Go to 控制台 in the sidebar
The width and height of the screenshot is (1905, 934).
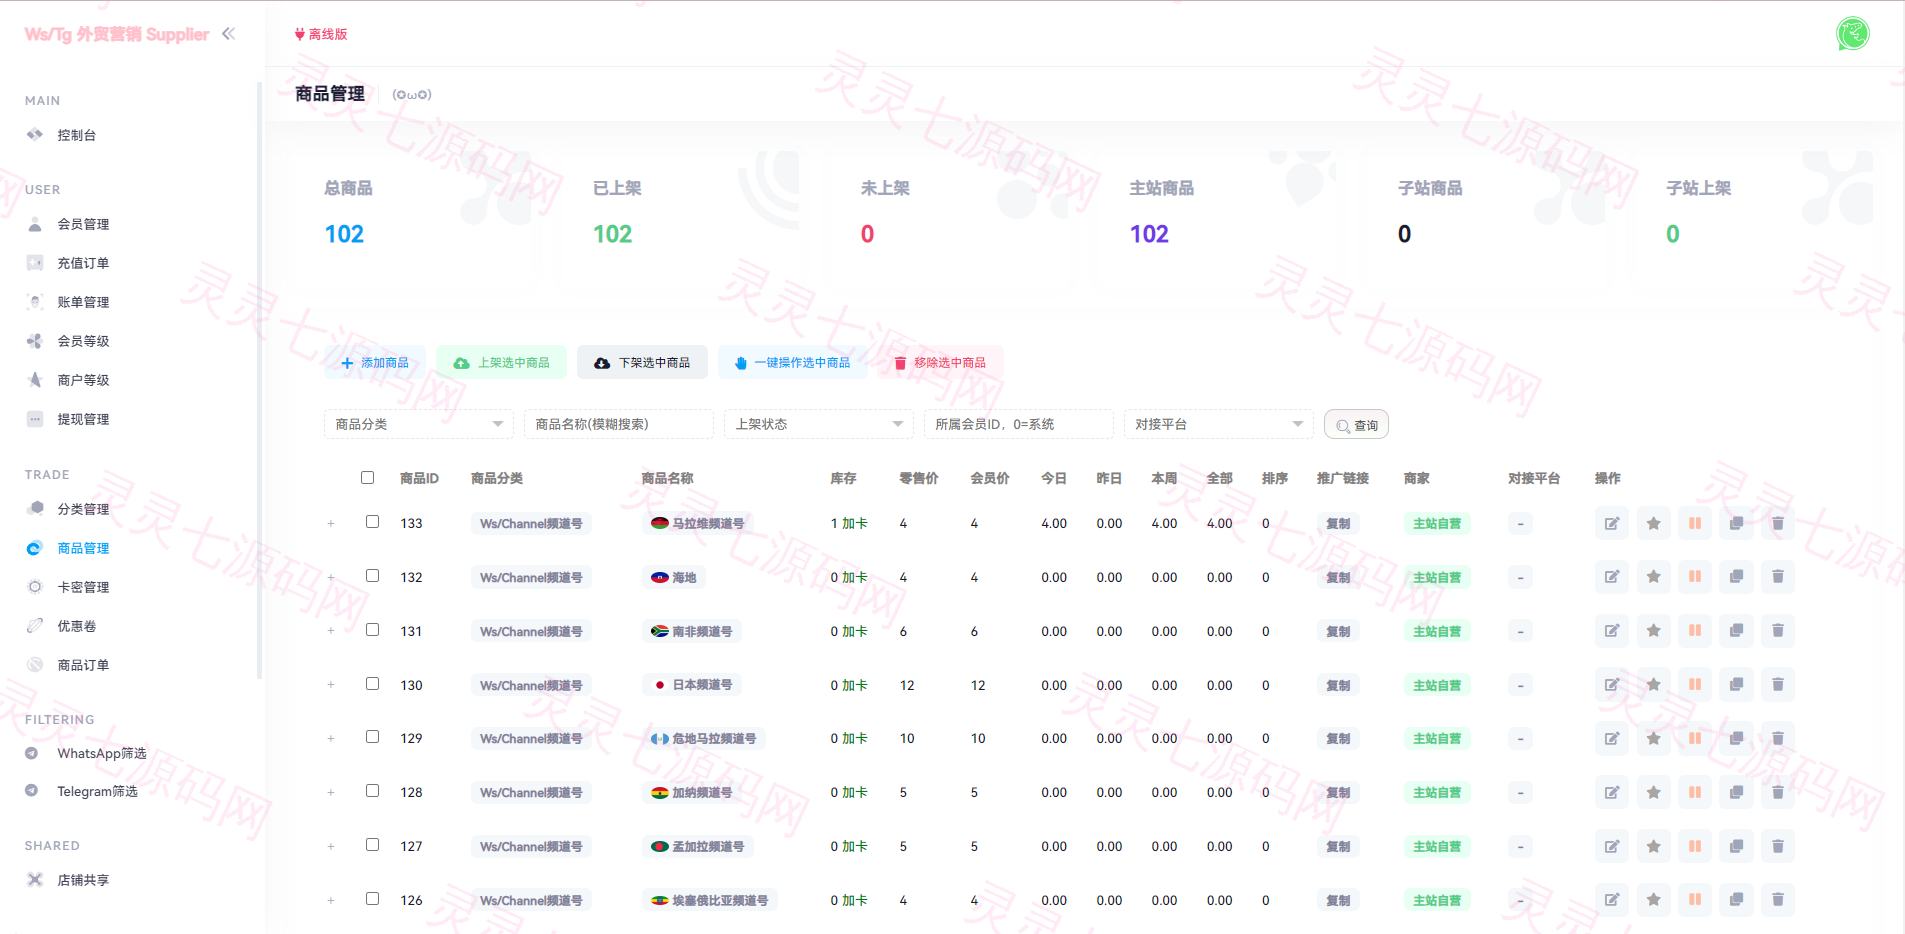76,135
